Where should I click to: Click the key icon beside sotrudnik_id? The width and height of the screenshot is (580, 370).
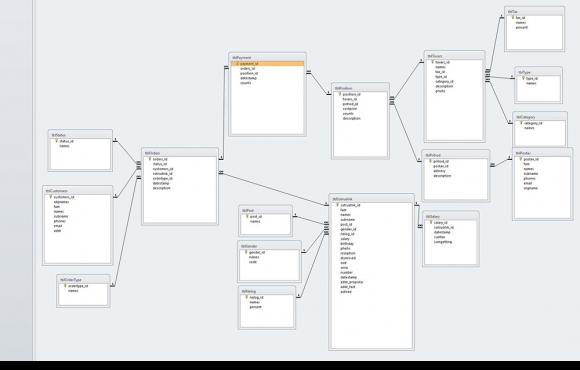coord(337,205)
